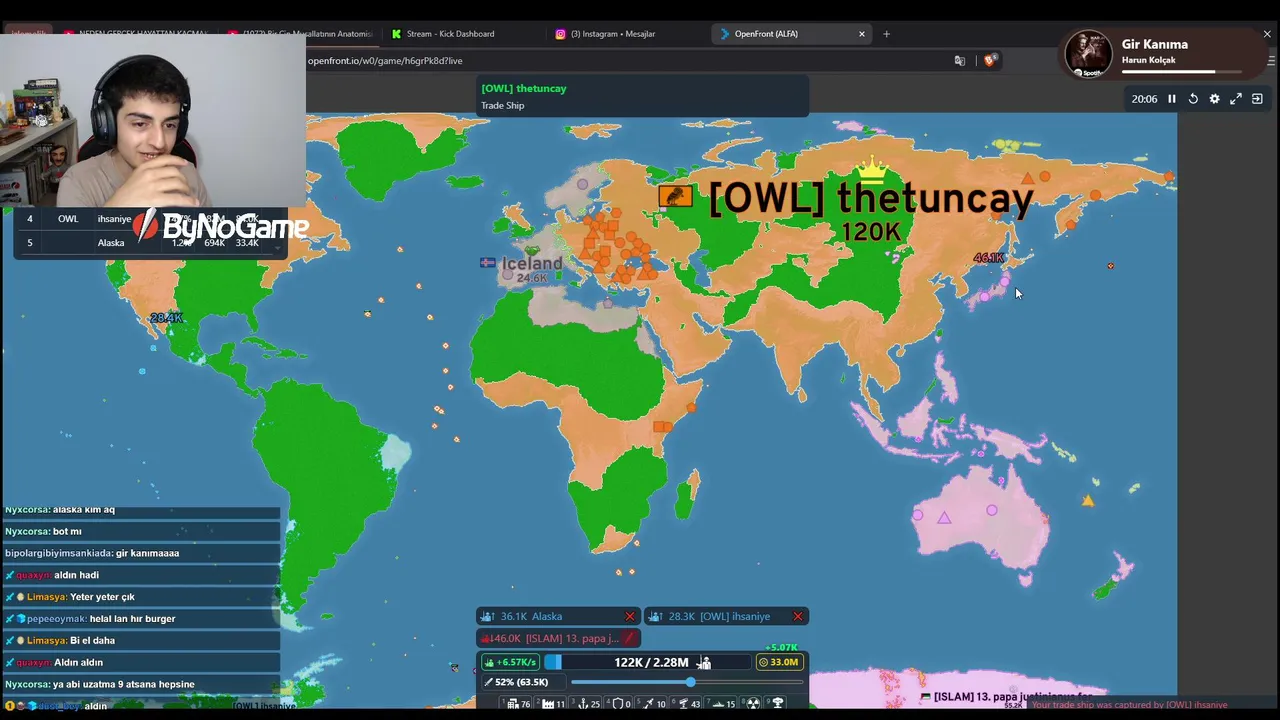Close the Spotify now-playing overlay
This screenshot has width=1280, height=720.
(x=1267, y=34)
